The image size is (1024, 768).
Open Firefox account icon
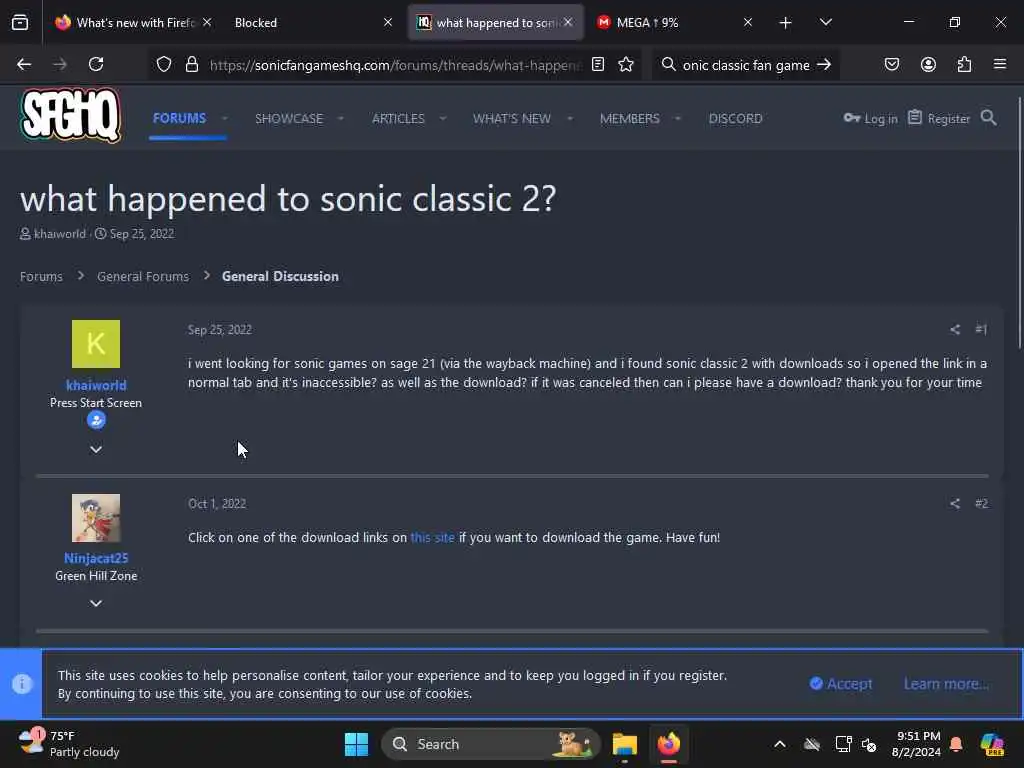point(928,65)
